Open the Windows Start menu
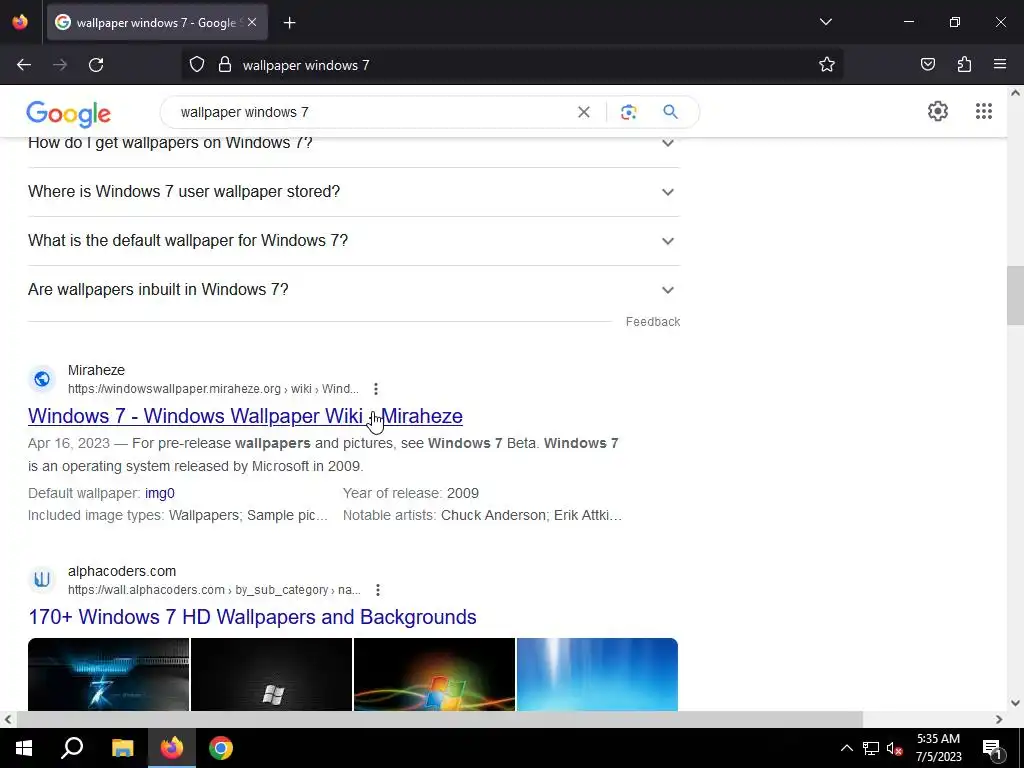 tap(24, 748)
